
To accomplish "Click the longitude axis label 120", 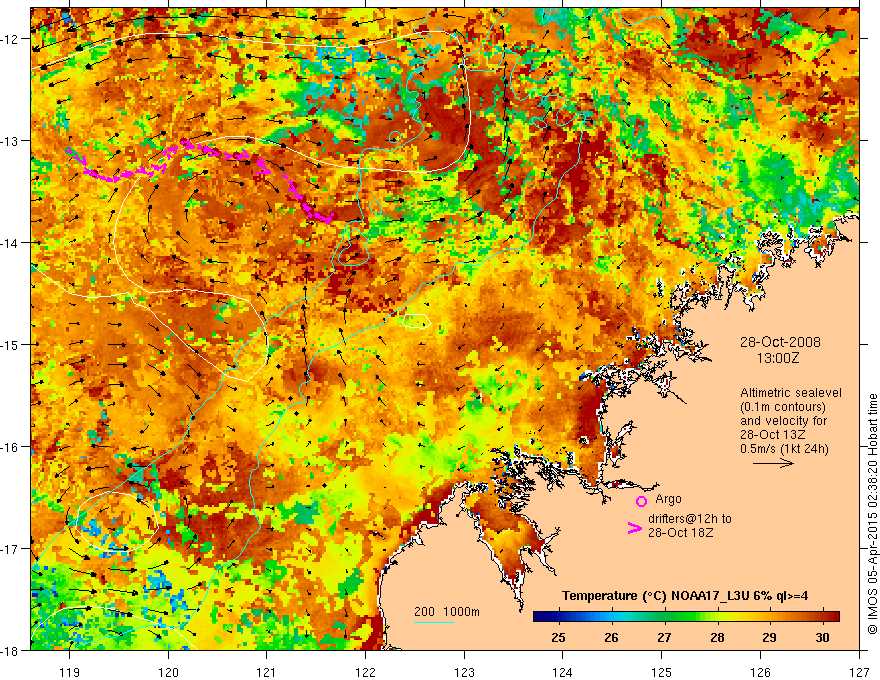I will coord(168,672).
